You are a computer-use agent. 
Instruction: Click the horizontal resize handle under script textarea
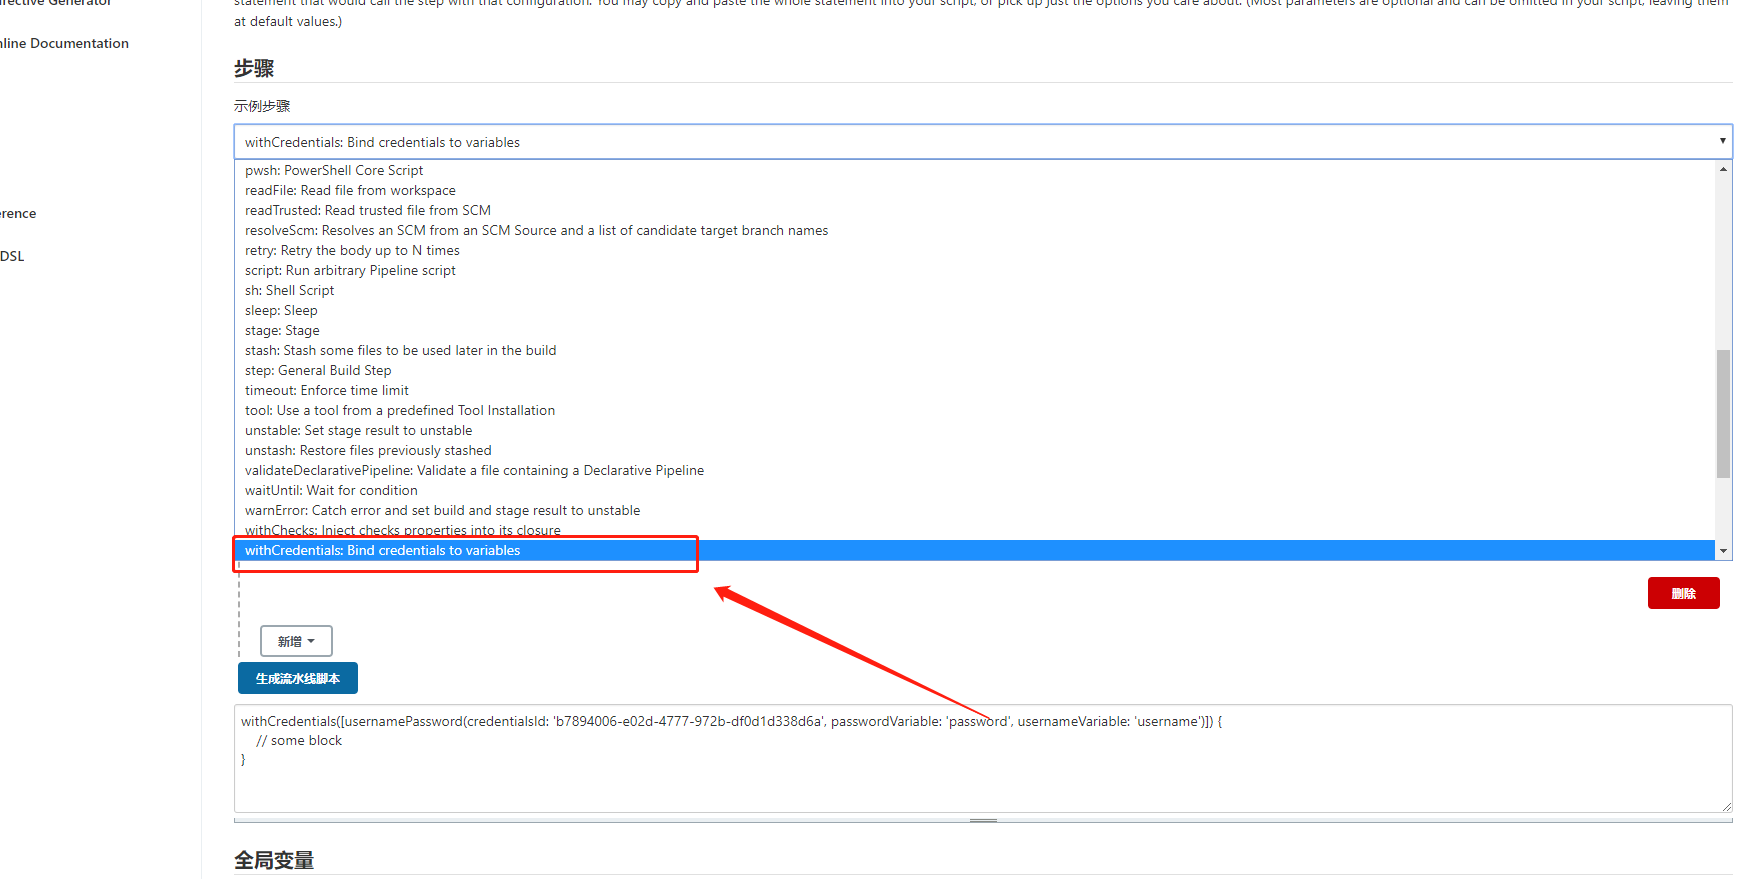click(983, 820)
